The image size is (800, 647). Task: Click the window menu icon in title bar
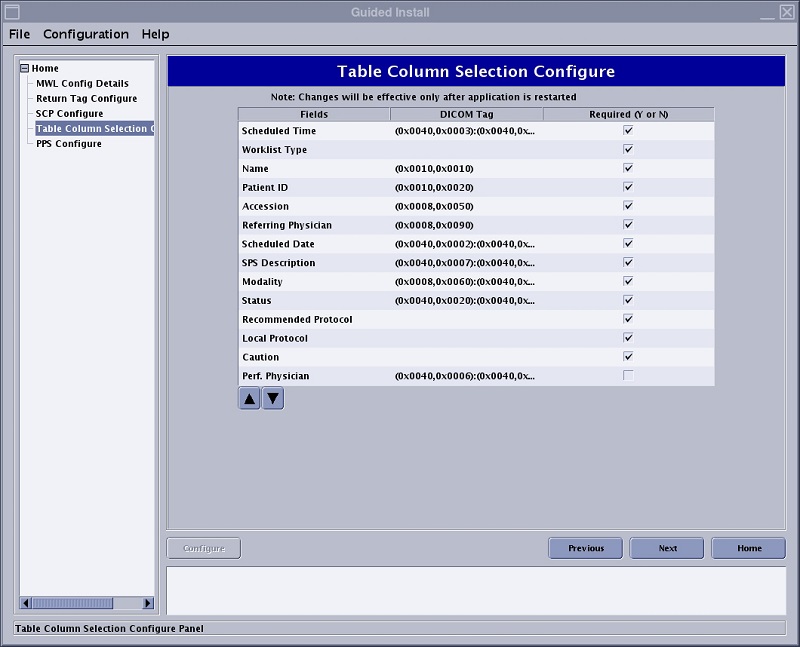tap(12, 11)
